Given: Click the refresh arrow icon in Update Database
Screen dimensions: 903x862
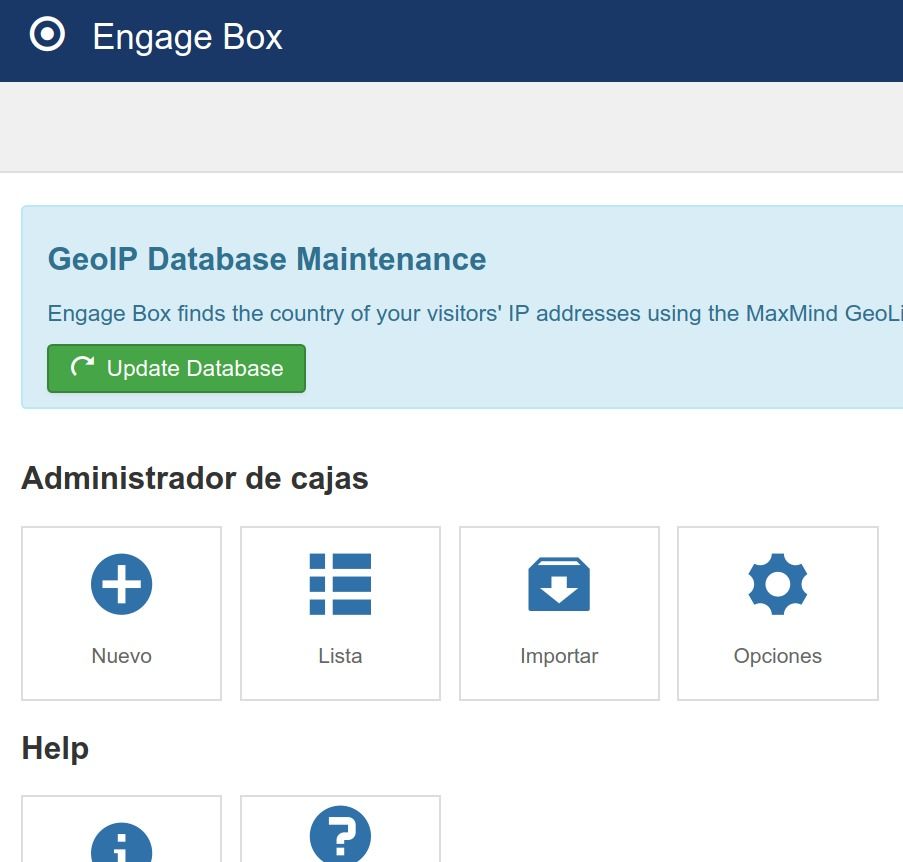Looking at the screenshot, I should [82, 366].
